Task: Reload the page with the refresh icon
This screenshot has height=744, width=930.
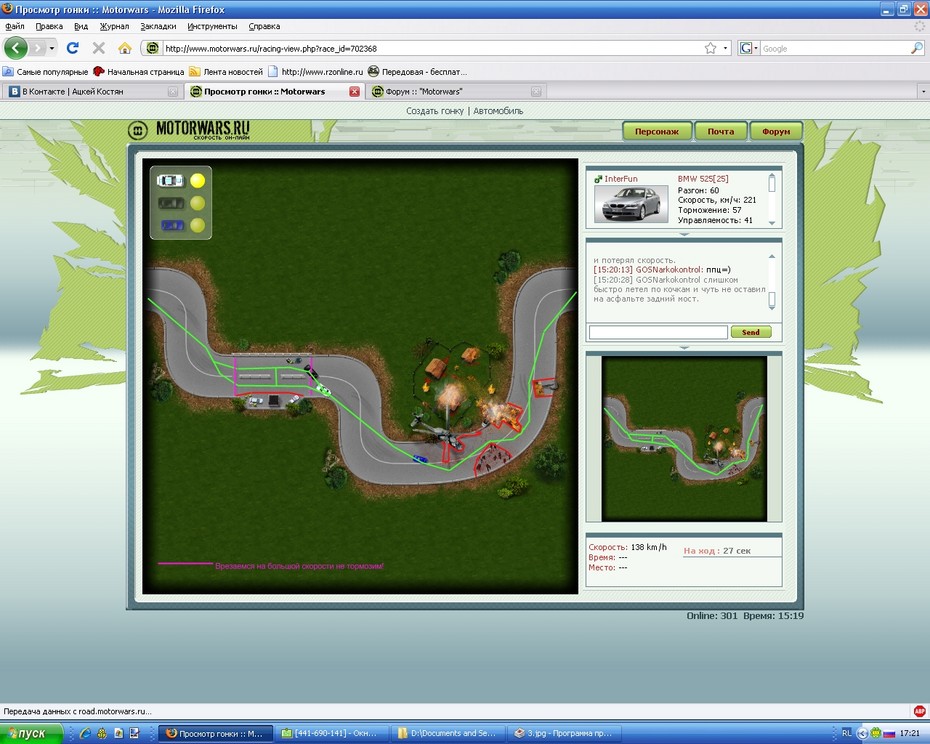Action: (73, 48)
